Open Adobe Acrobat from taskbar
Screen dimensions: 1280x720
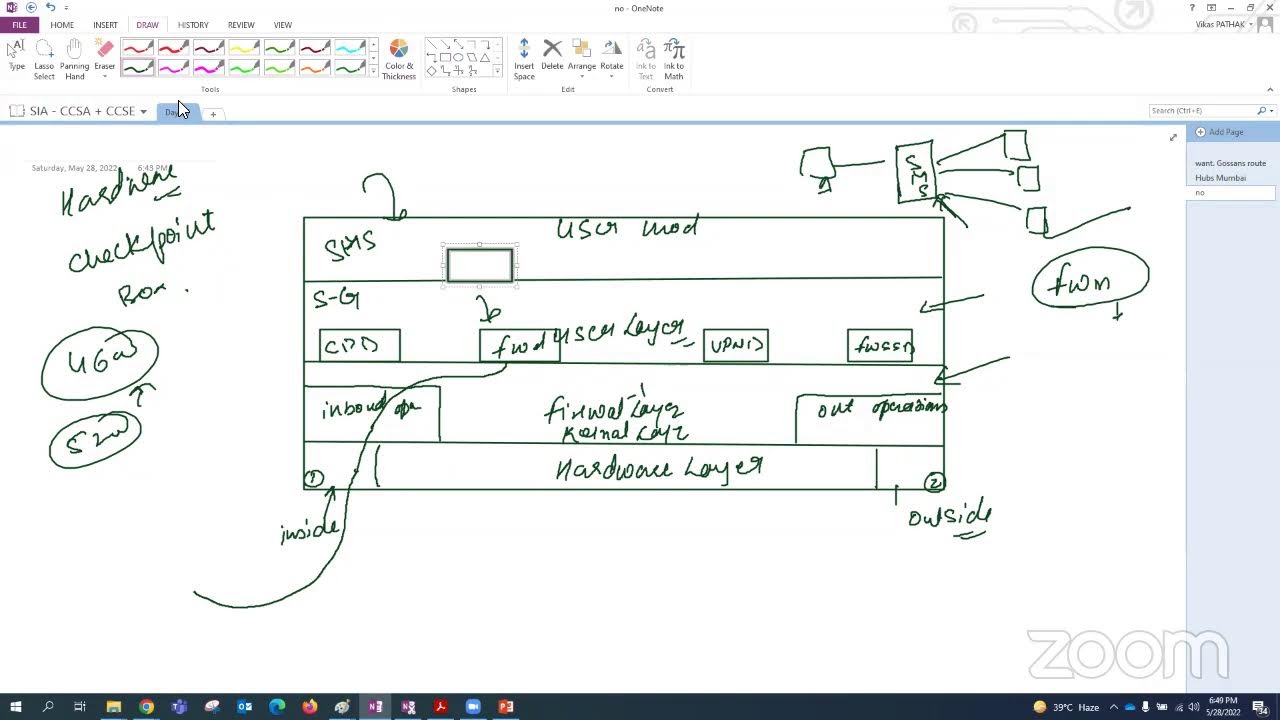pos(440,707)
